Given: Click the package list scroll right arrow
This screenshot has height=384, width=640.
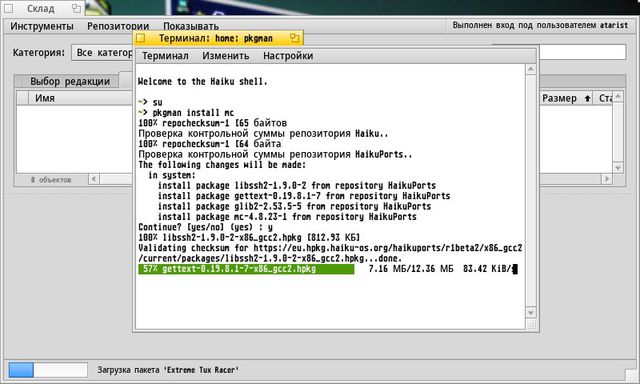Looking at the screenshot, I should point(607,179).
